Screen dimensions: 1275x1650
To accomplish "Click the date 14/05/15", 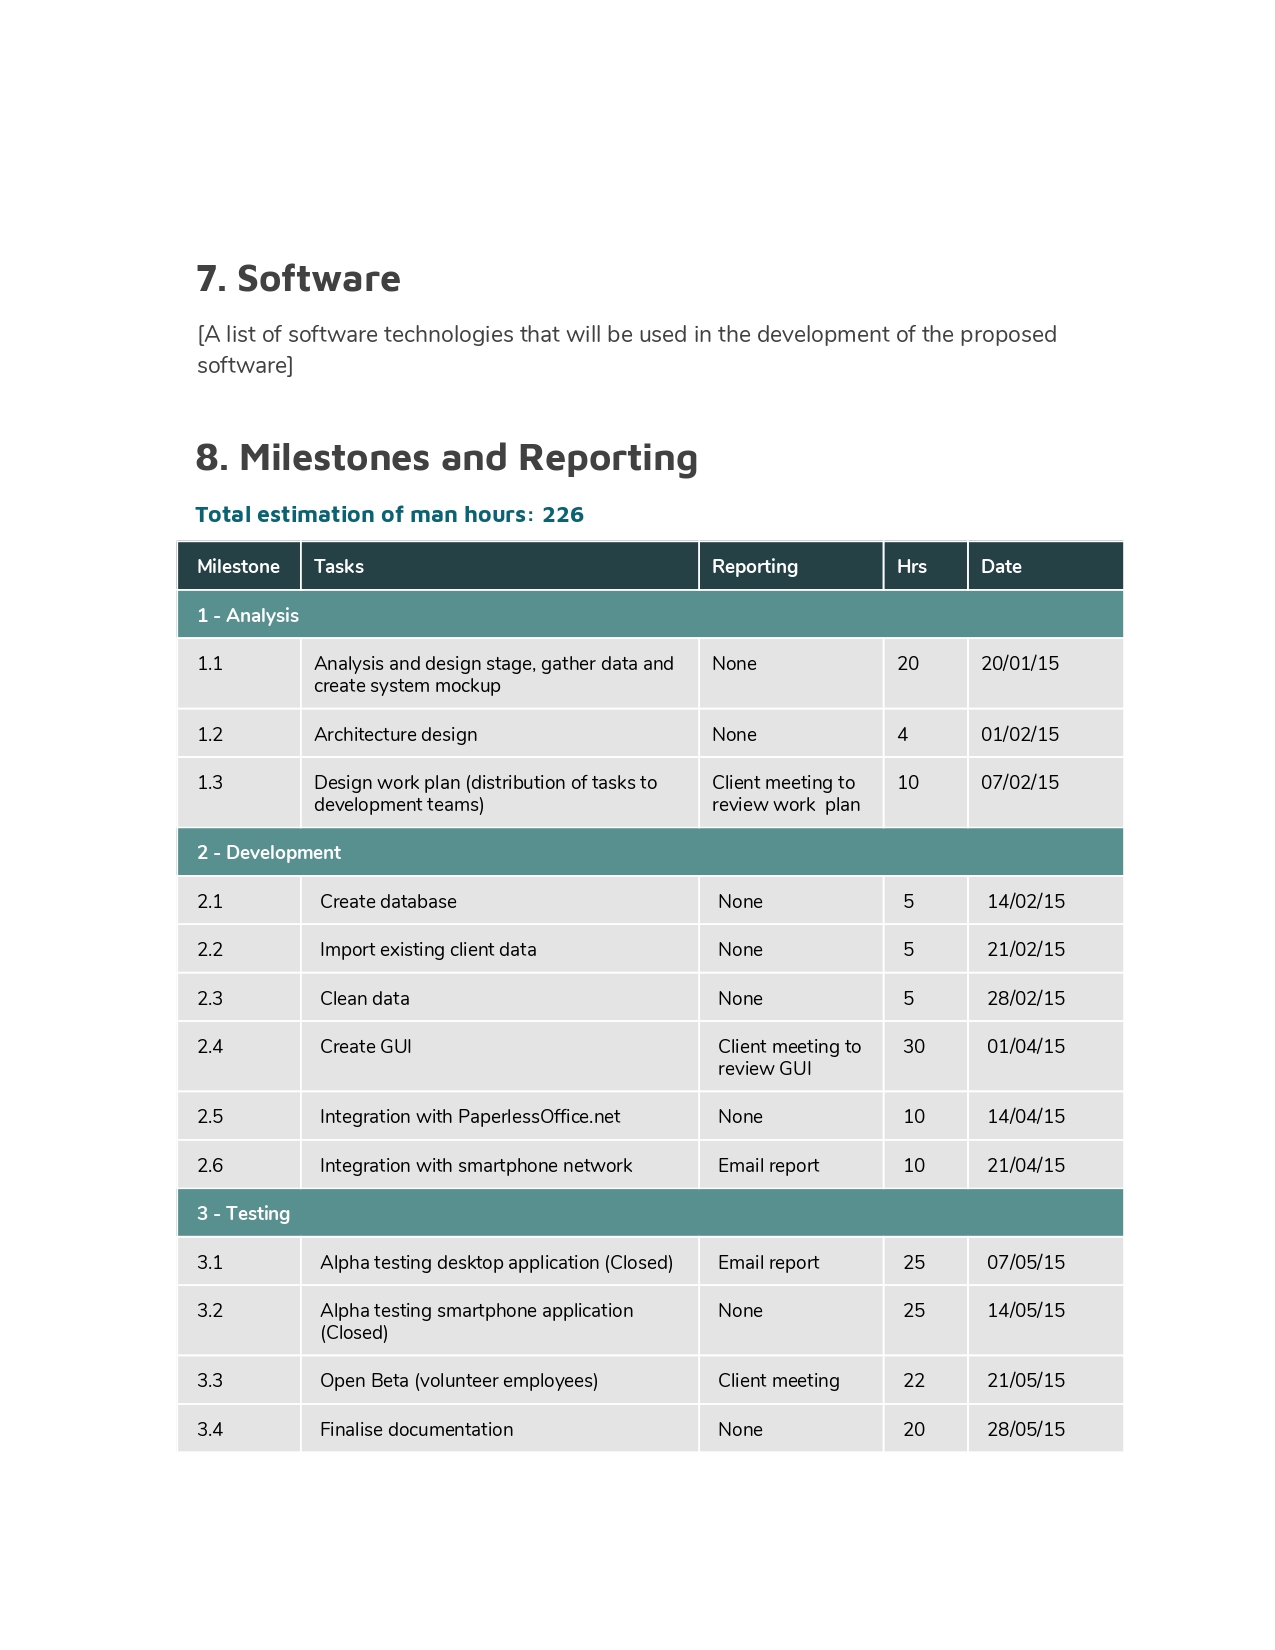I will [1026, 1310].
